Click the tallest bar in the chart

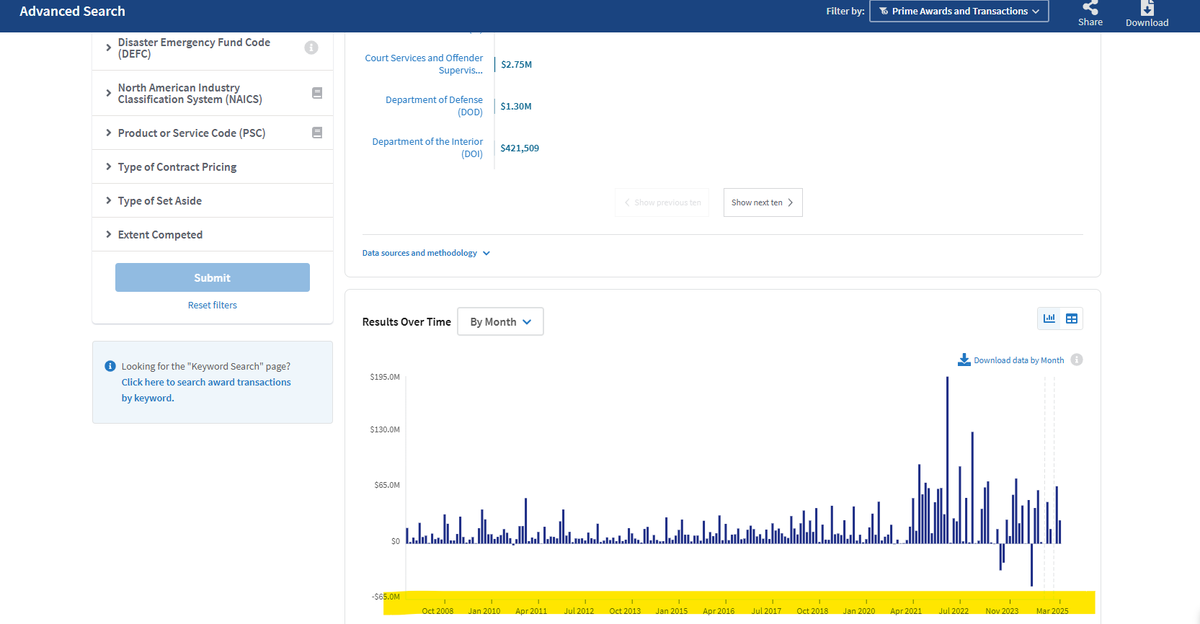coord(947,460)
